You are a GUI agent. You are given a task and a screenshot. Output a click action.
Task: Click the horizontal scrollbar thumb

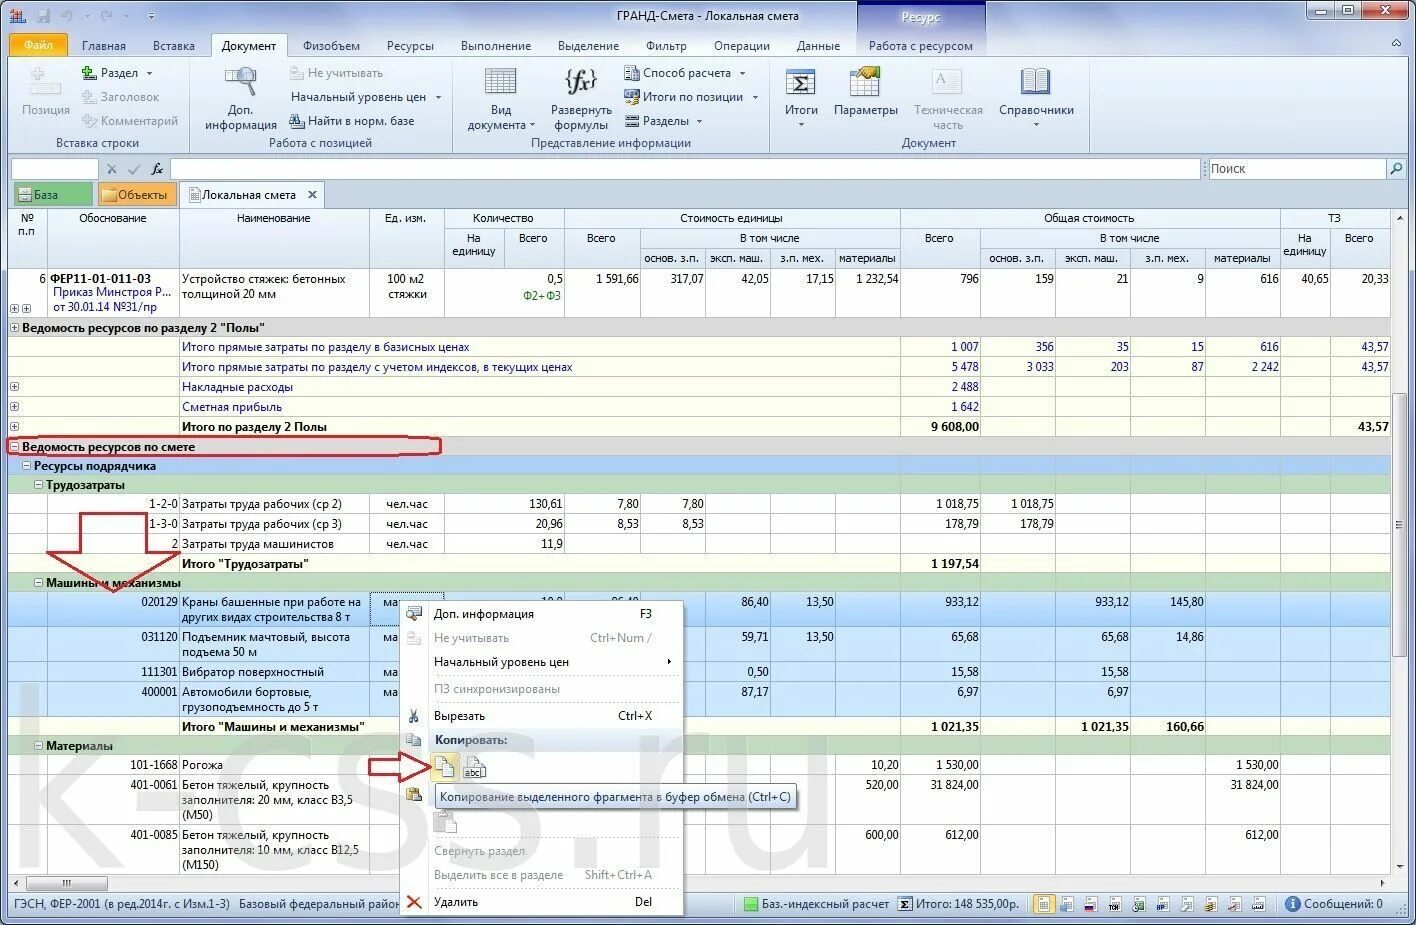pyautogui.click(x=67, y=883)
